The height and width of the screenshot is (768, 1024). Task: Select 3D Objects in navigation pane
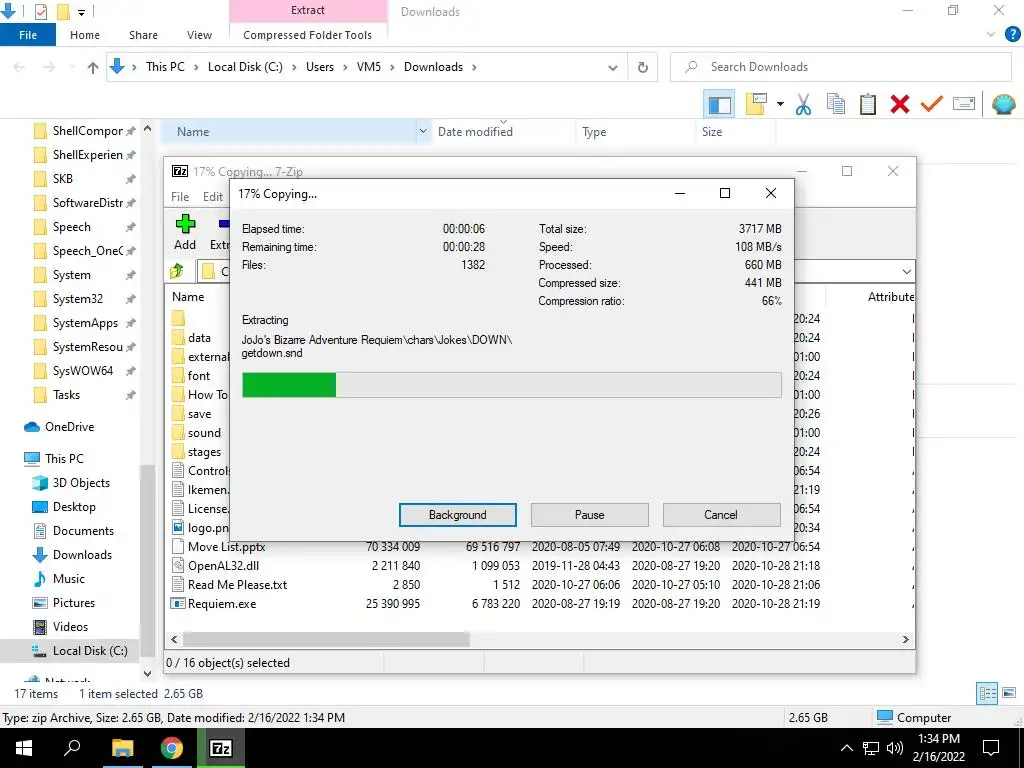pos(81,483)
